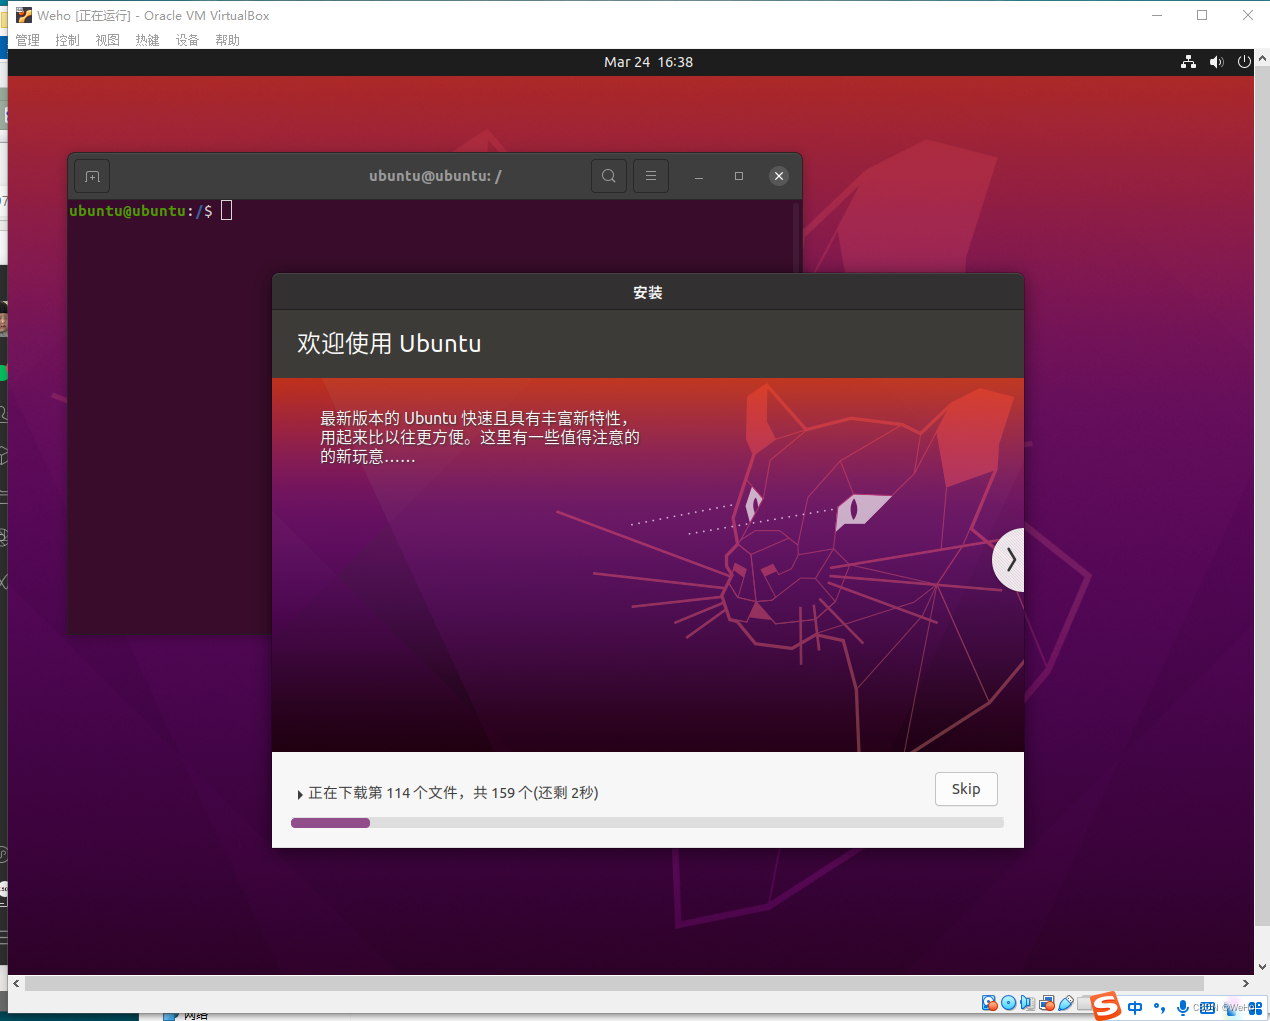Click the slideshow text about 最新版本的 Ubuntu
Screen dimensions: 1270x1021
click(480, 437)
